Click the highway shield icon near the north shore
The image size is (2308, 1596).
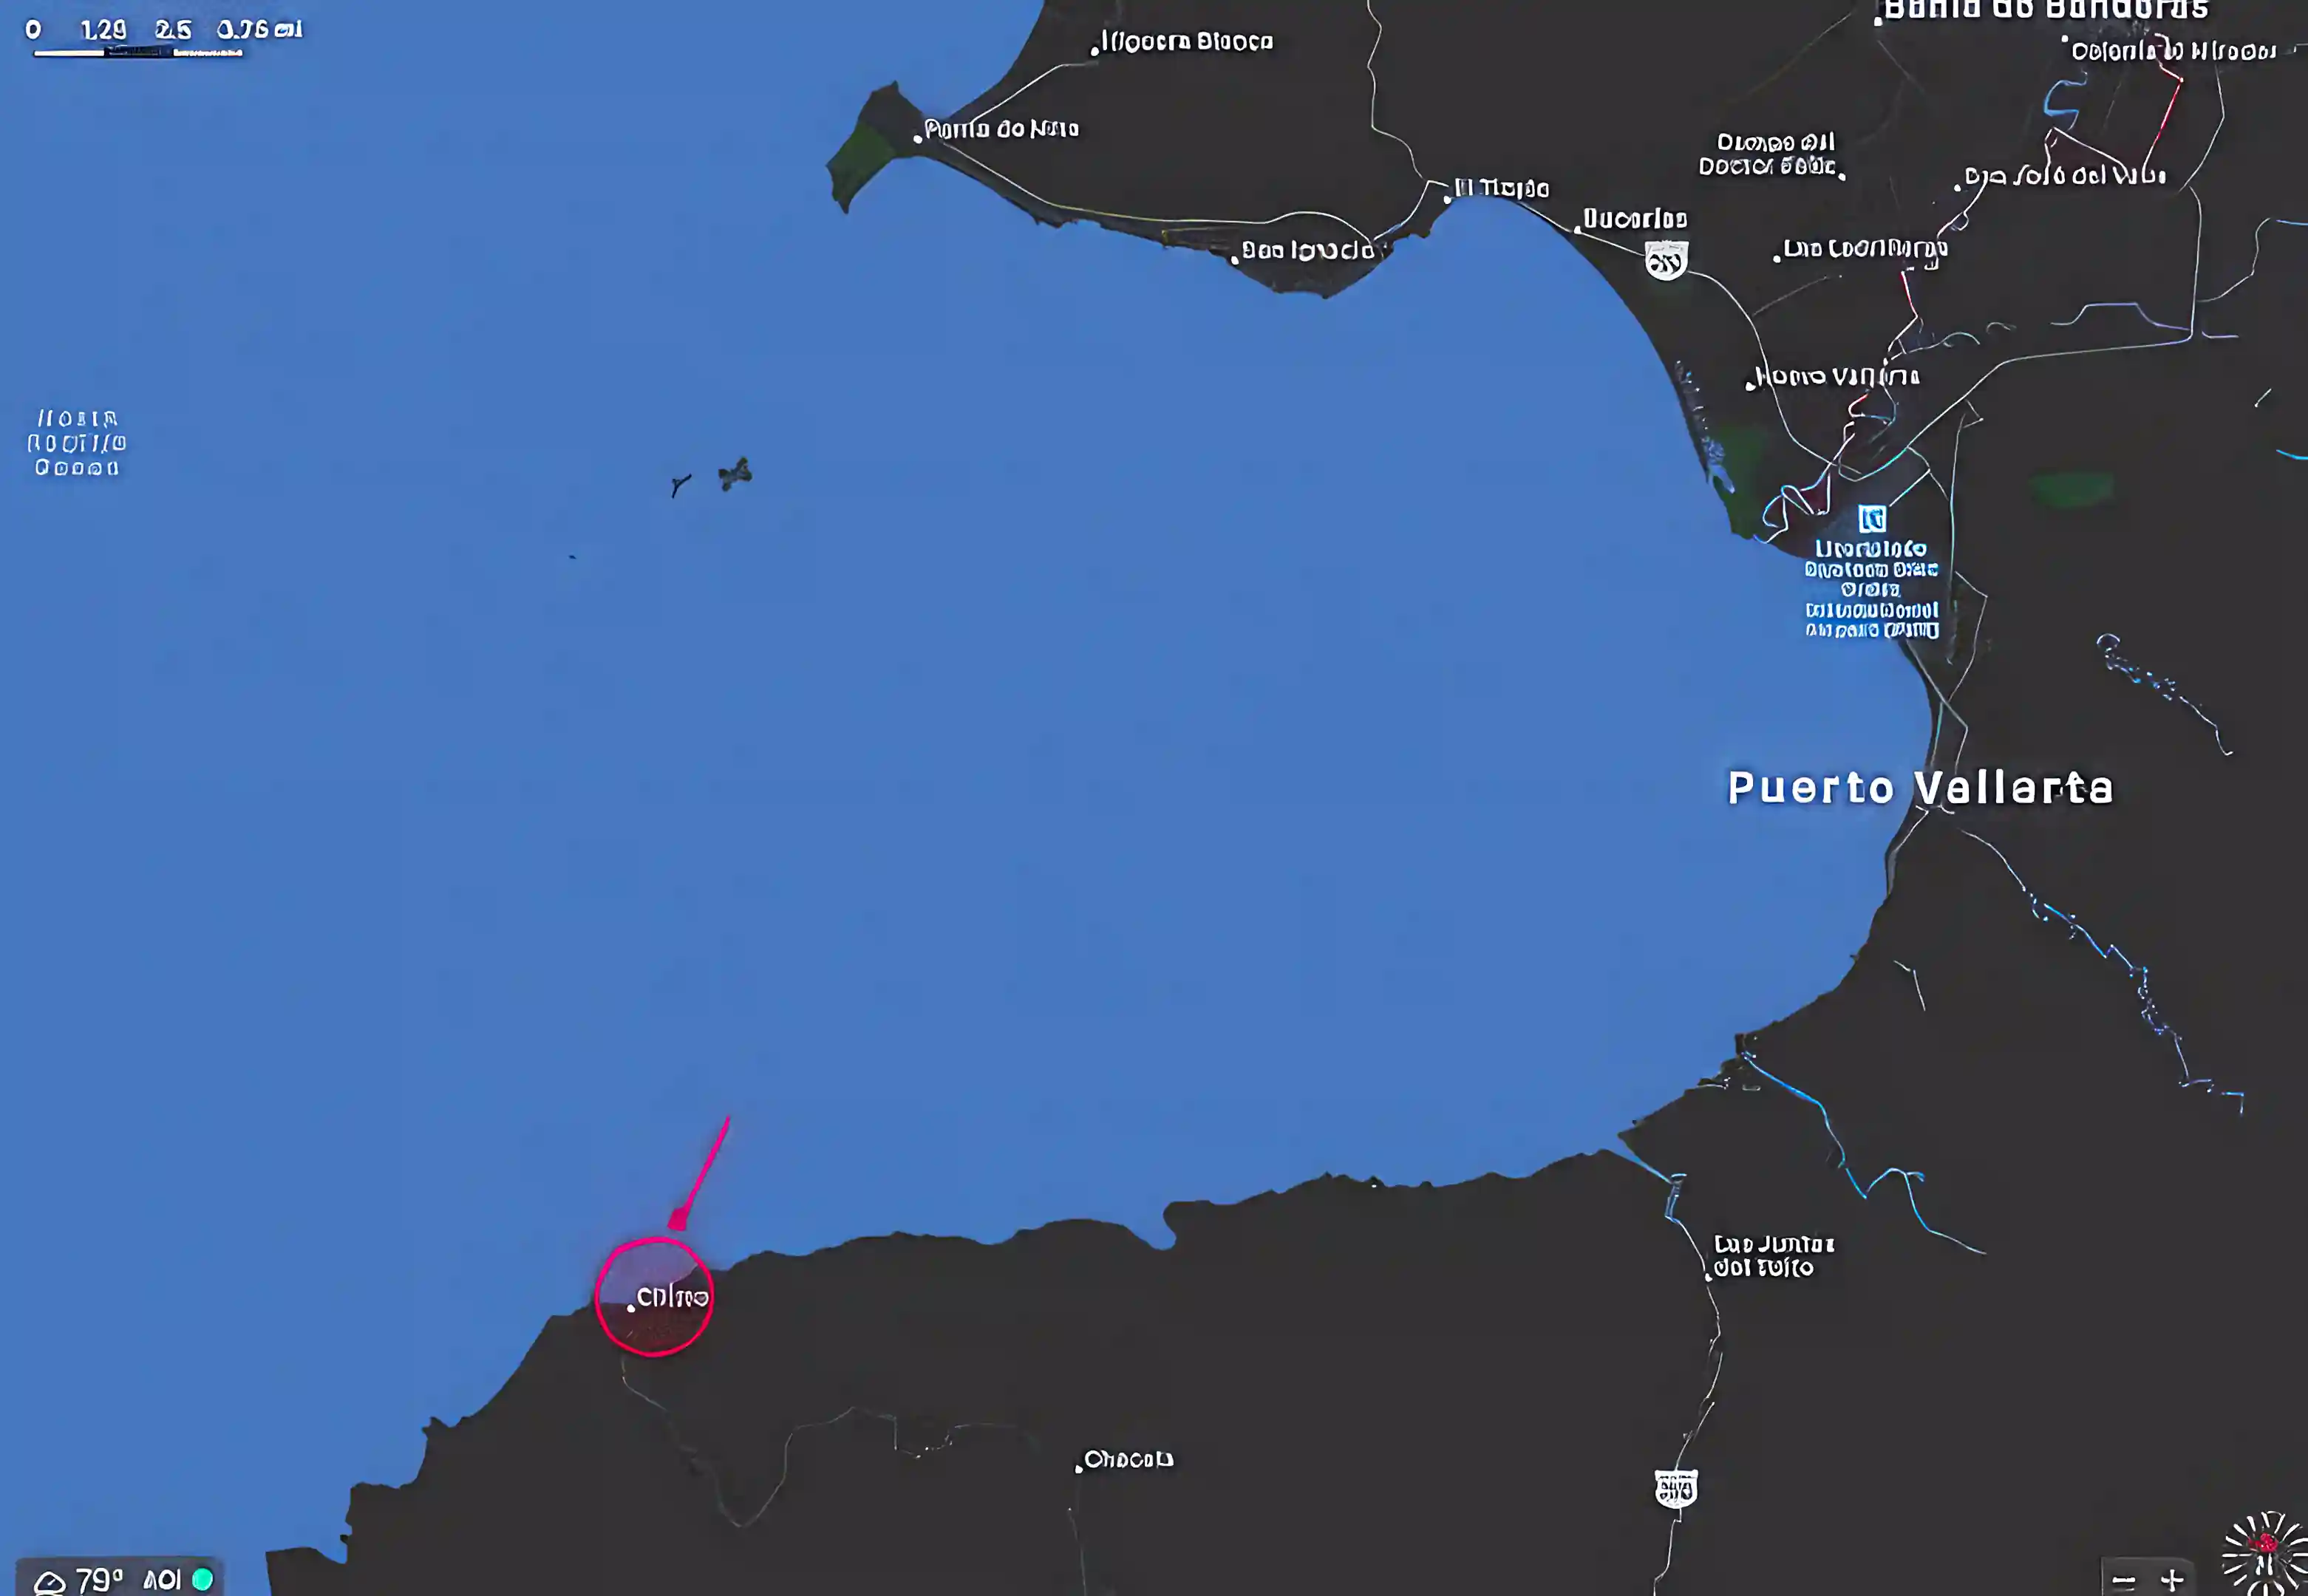point(1666,261)
